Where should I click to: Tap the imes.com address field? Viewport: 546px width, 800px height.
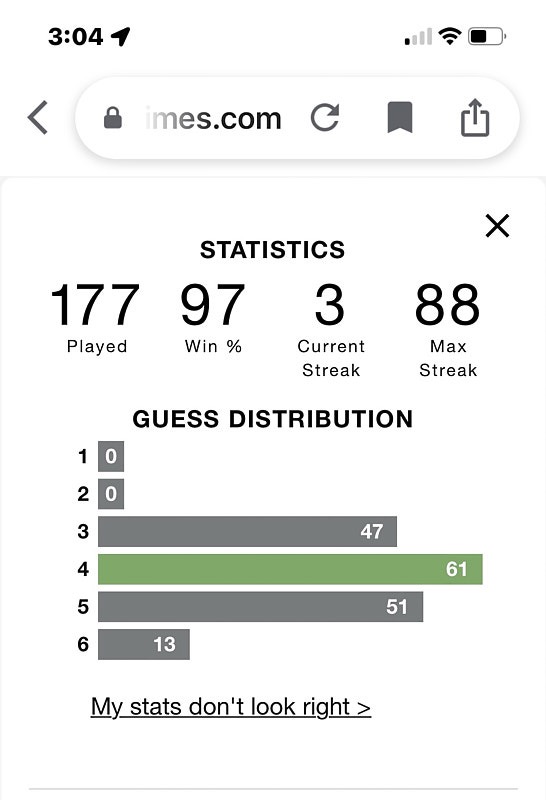(x=213, y=118)
